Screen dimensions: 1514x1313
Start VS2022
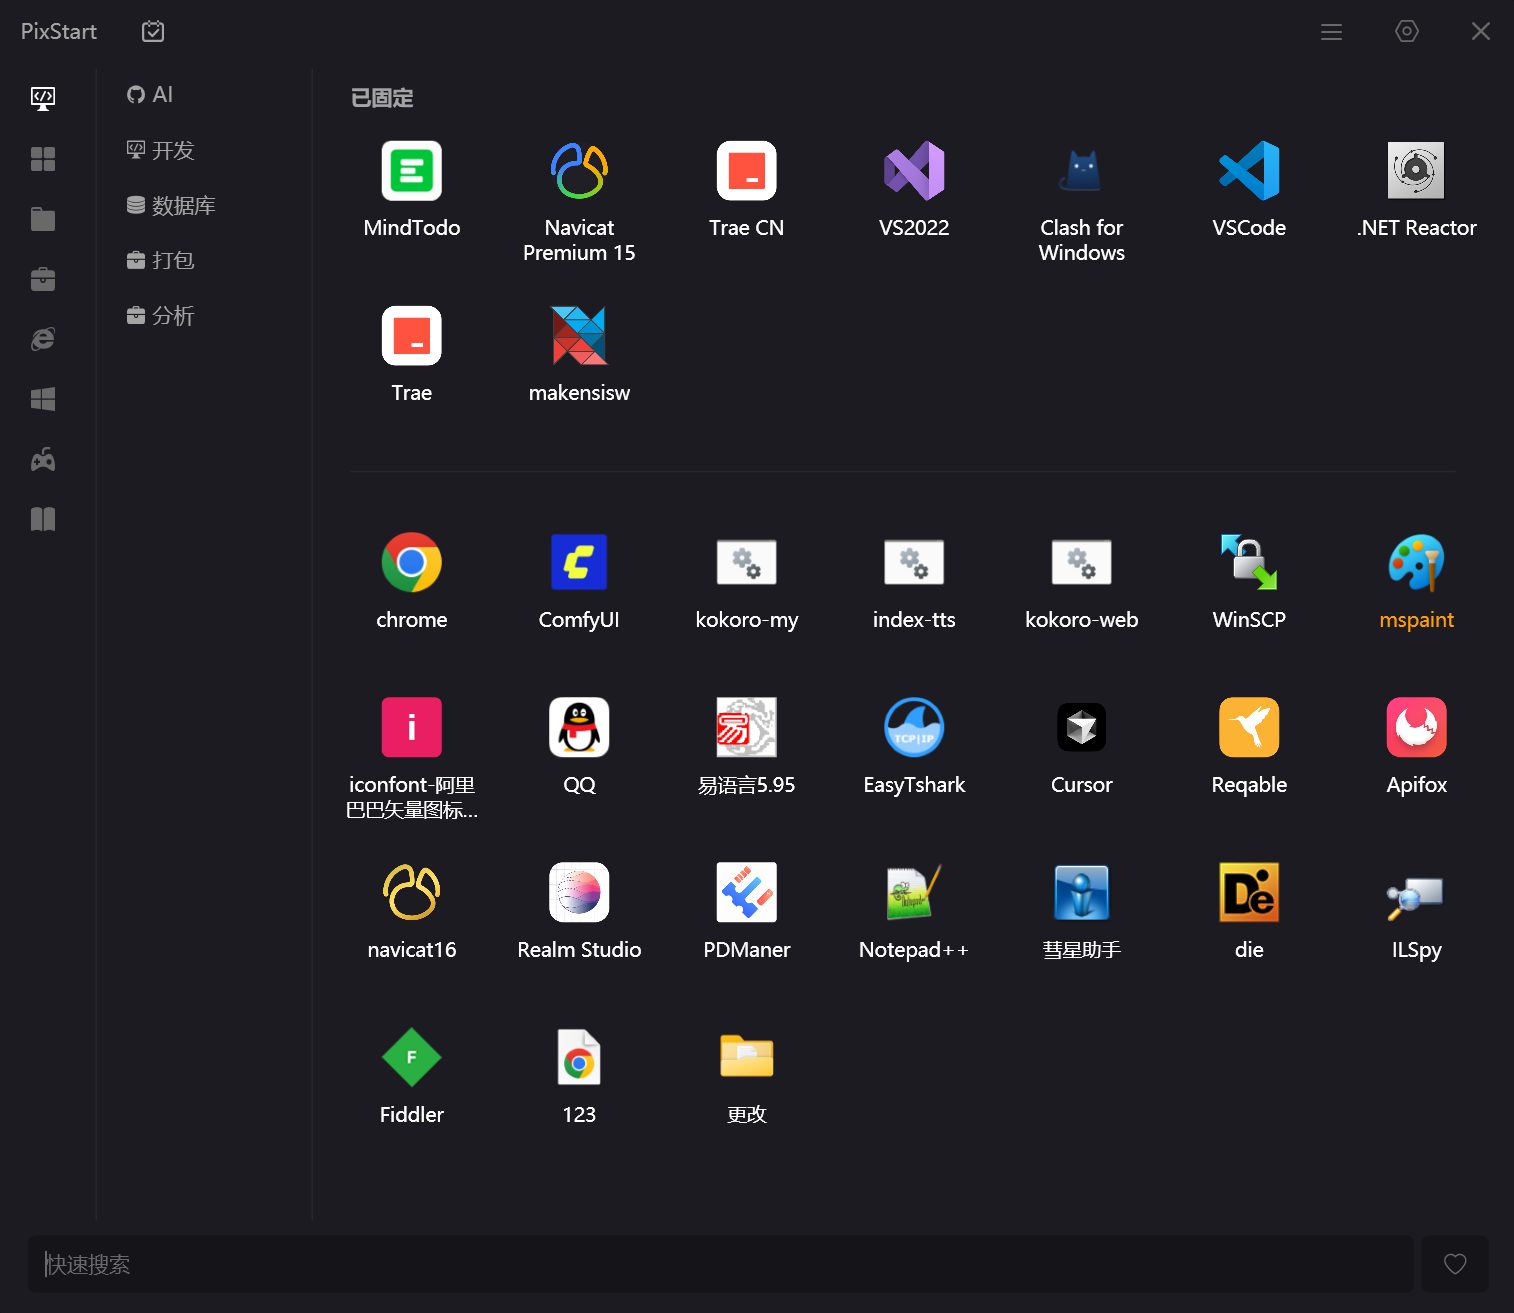(x=913, y=171)
